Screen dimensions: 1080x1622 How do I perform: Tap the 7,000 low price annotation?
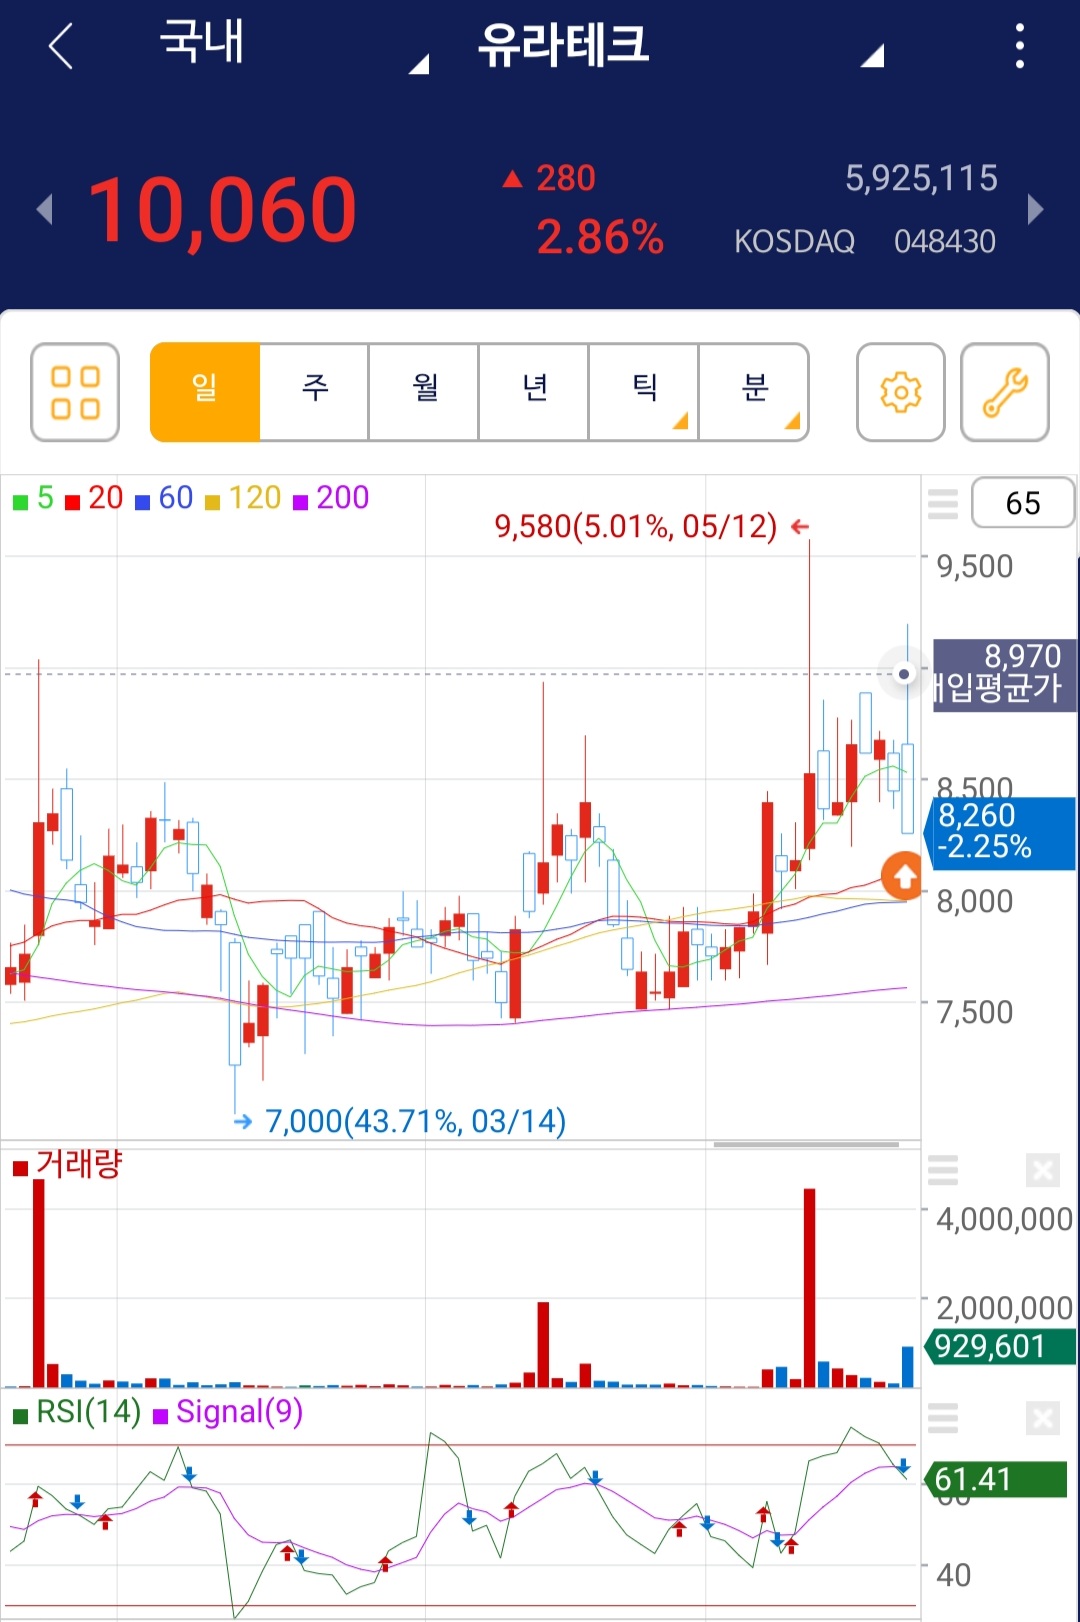(x=415, y=1121)
